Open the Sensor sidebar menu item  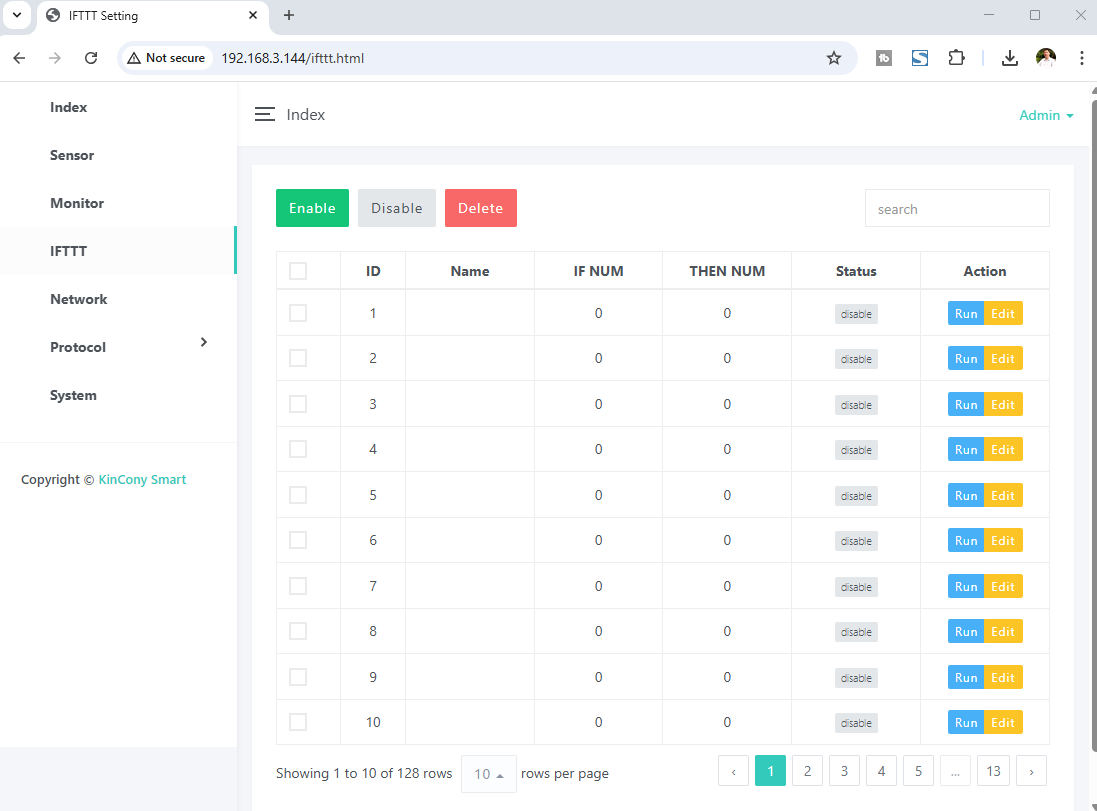(x=72, y=155)
